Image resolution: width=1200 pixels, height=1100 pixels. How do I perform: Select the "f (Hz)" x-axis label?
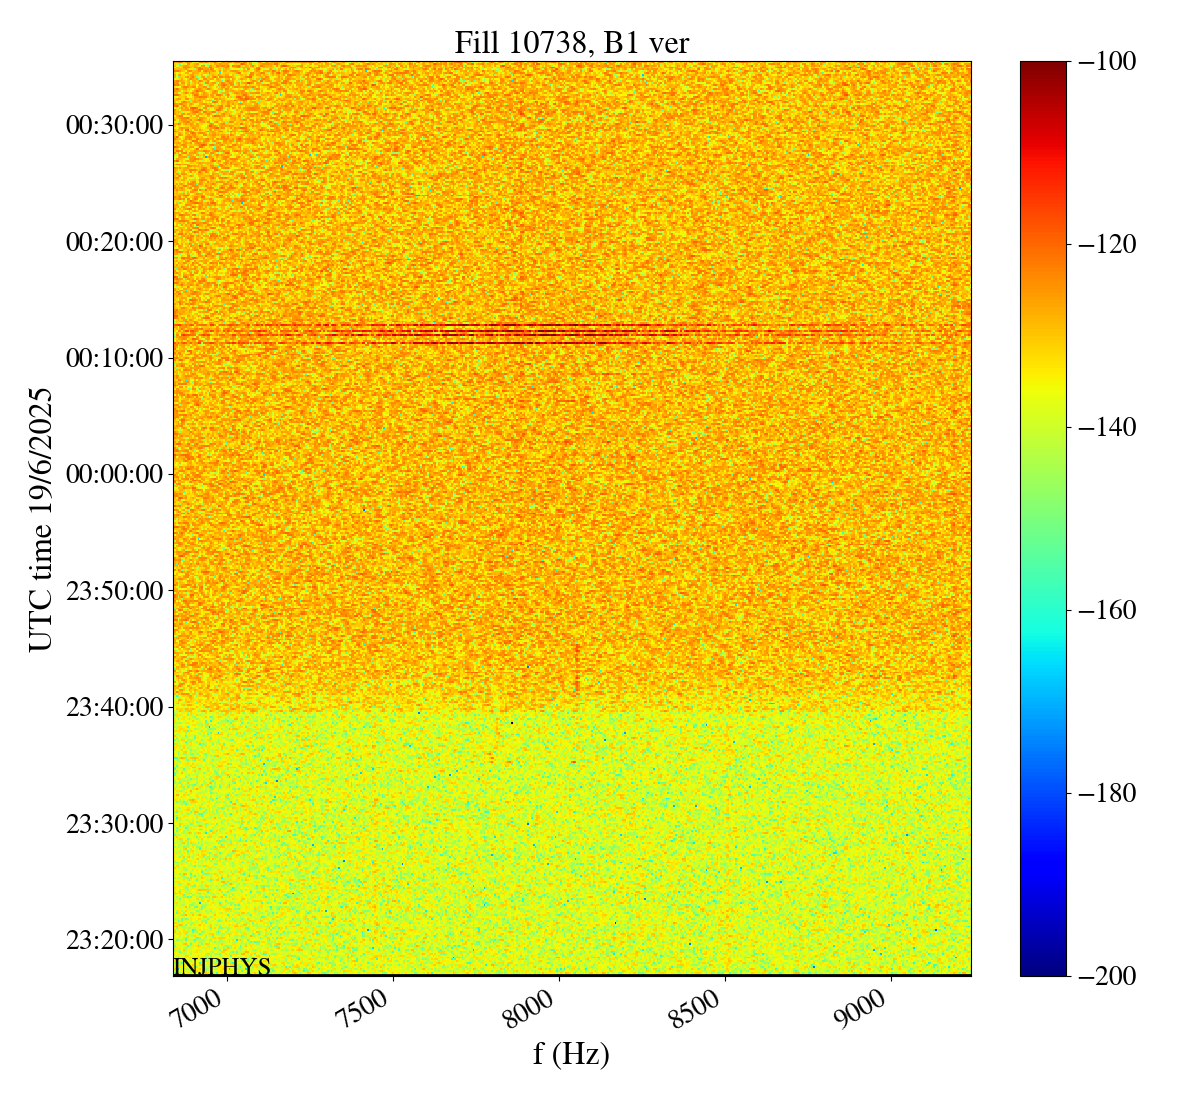pos(571,1053)
